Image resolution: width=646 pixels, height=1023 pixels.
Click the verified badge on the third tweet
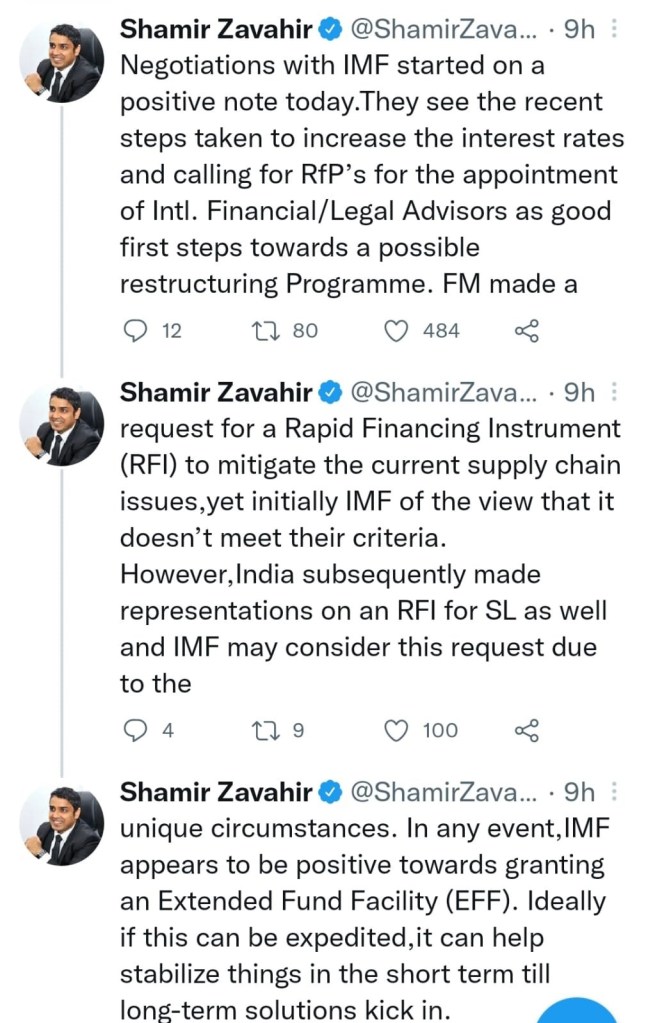tap(330, 793)
